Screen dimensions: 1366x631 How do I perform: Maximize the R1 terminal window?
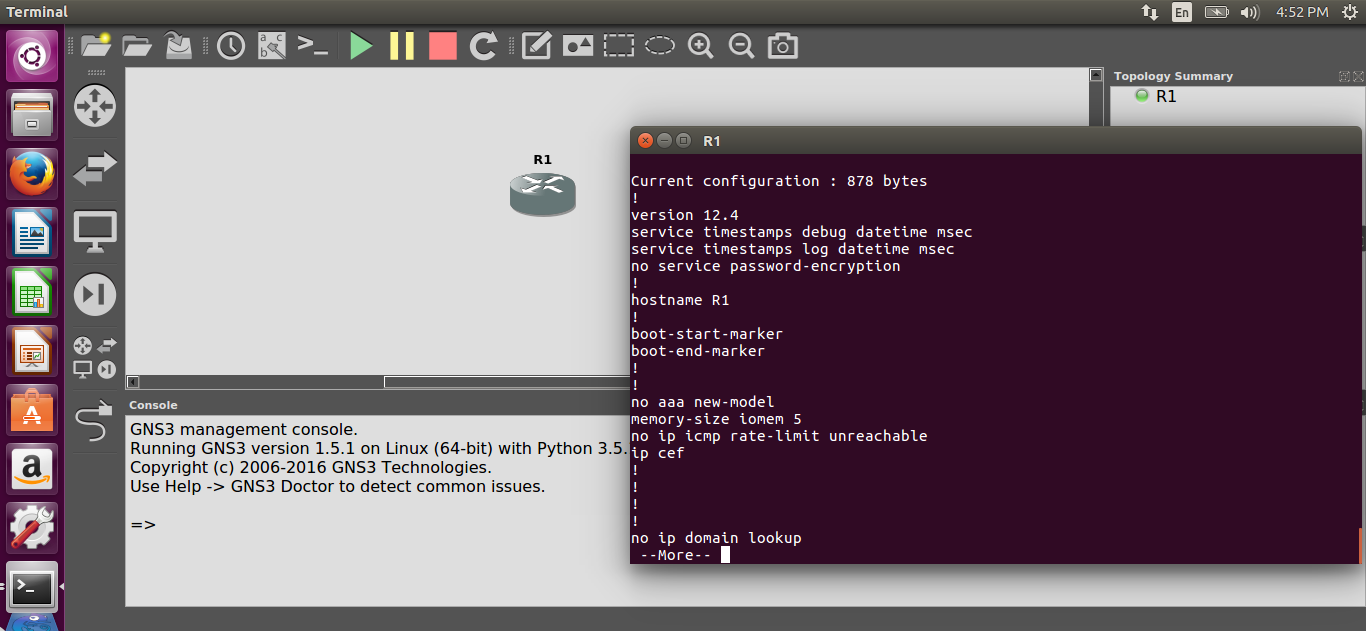pyautogui.click(x=684, y=141)
